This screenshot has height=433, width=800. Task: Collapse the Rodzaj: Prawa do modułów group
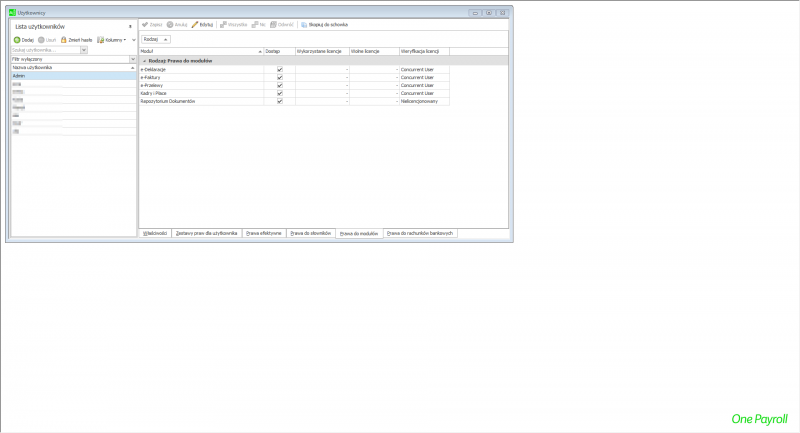144,61
